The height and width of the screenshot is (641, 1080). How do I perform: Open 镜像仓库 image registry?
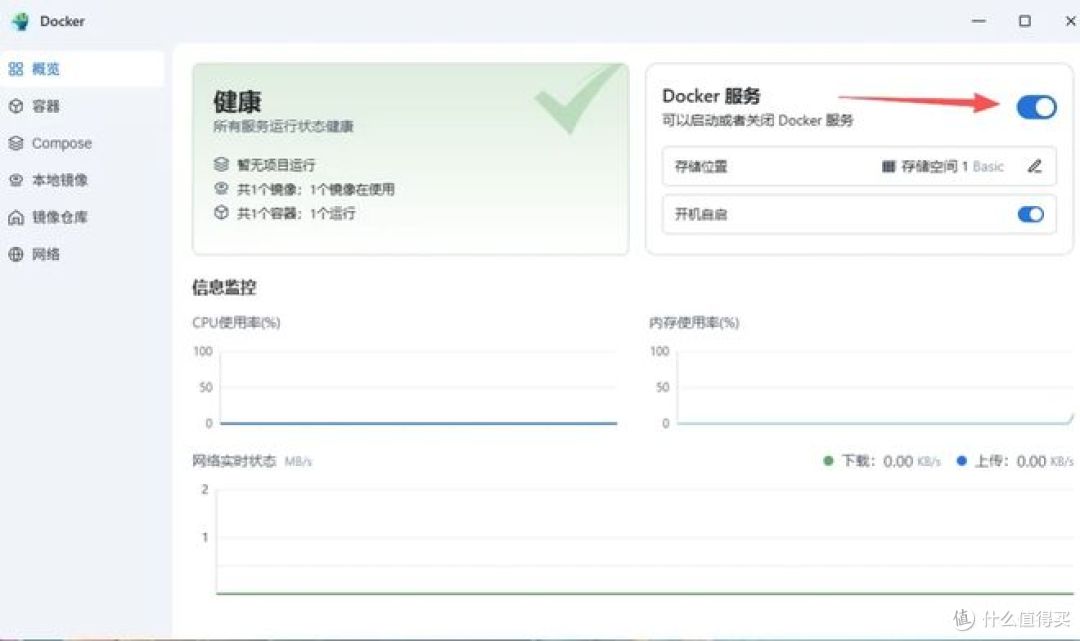pyautogui.click(x=81, y=218)
